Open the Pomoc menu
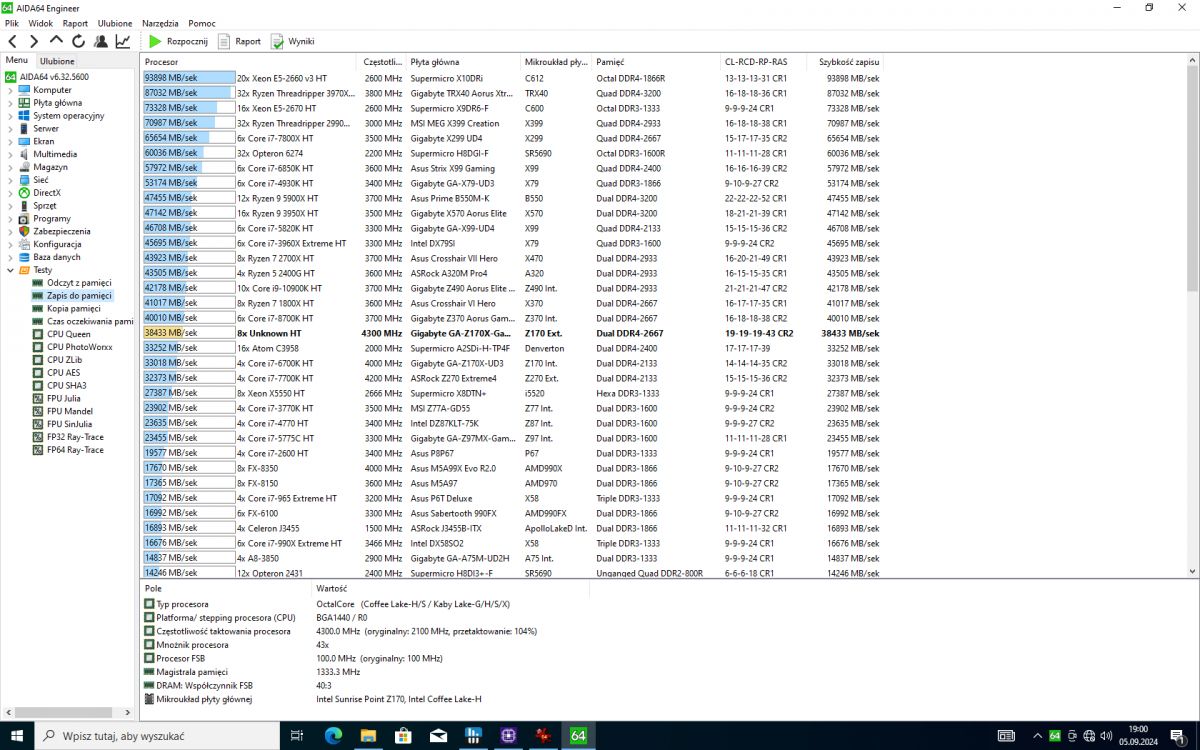This screenshot has height=750, width=1200. coord(202,23)
